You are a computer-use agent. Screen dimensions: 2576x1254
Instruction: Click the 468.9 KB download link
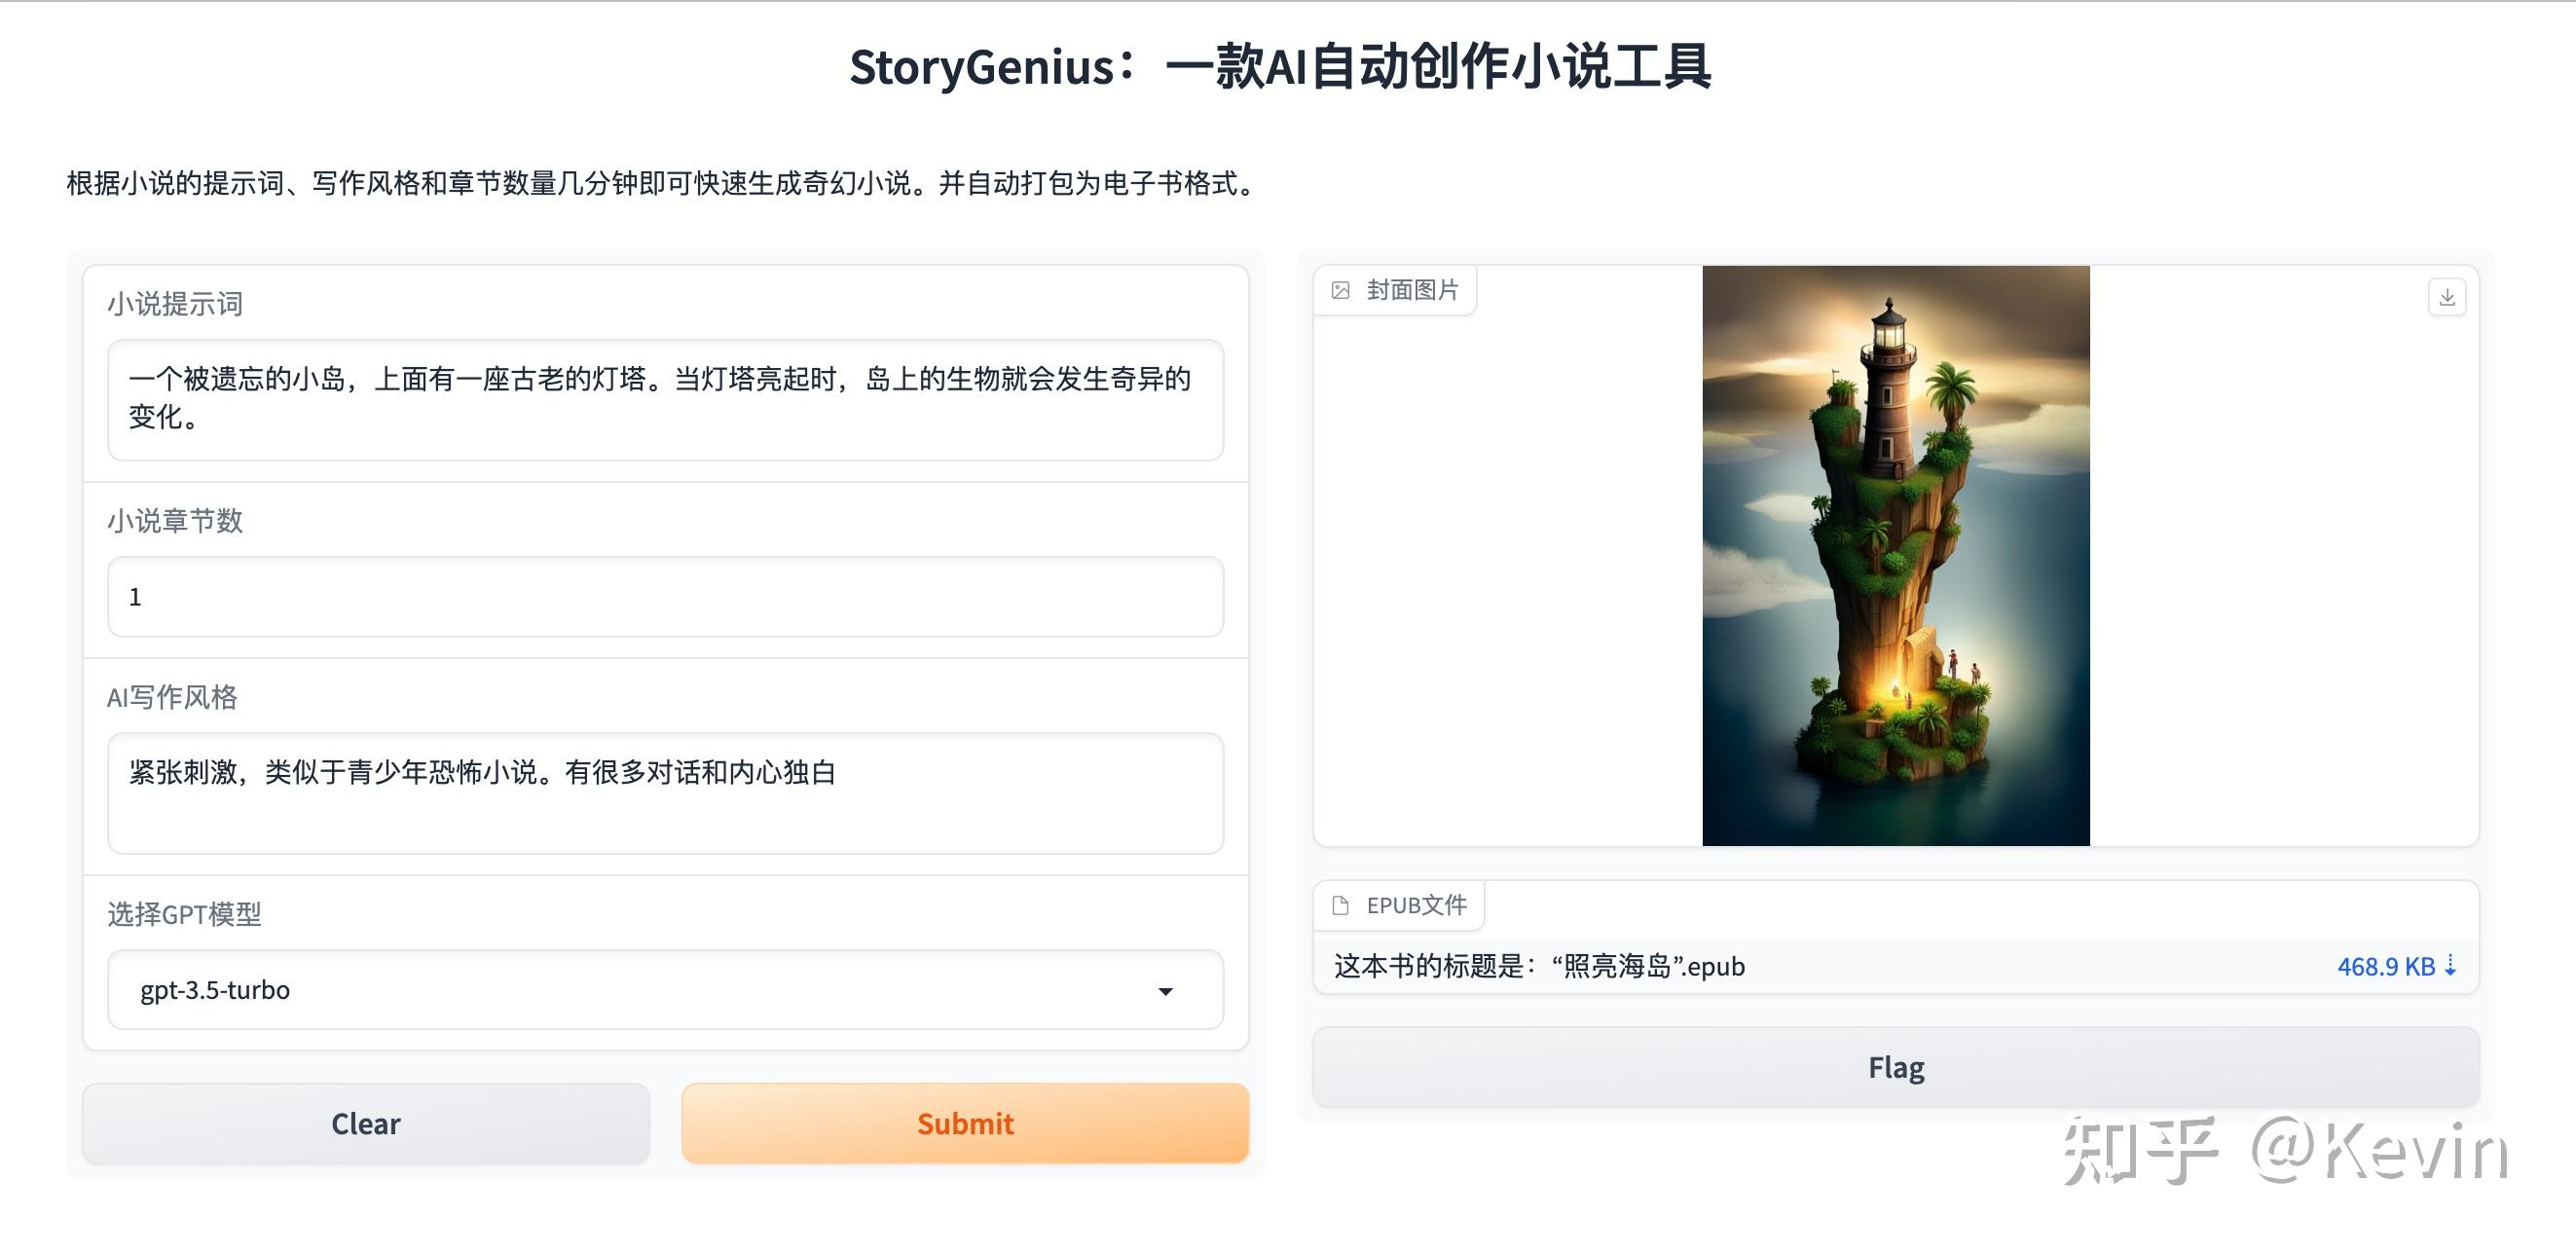pos(2387,966)
